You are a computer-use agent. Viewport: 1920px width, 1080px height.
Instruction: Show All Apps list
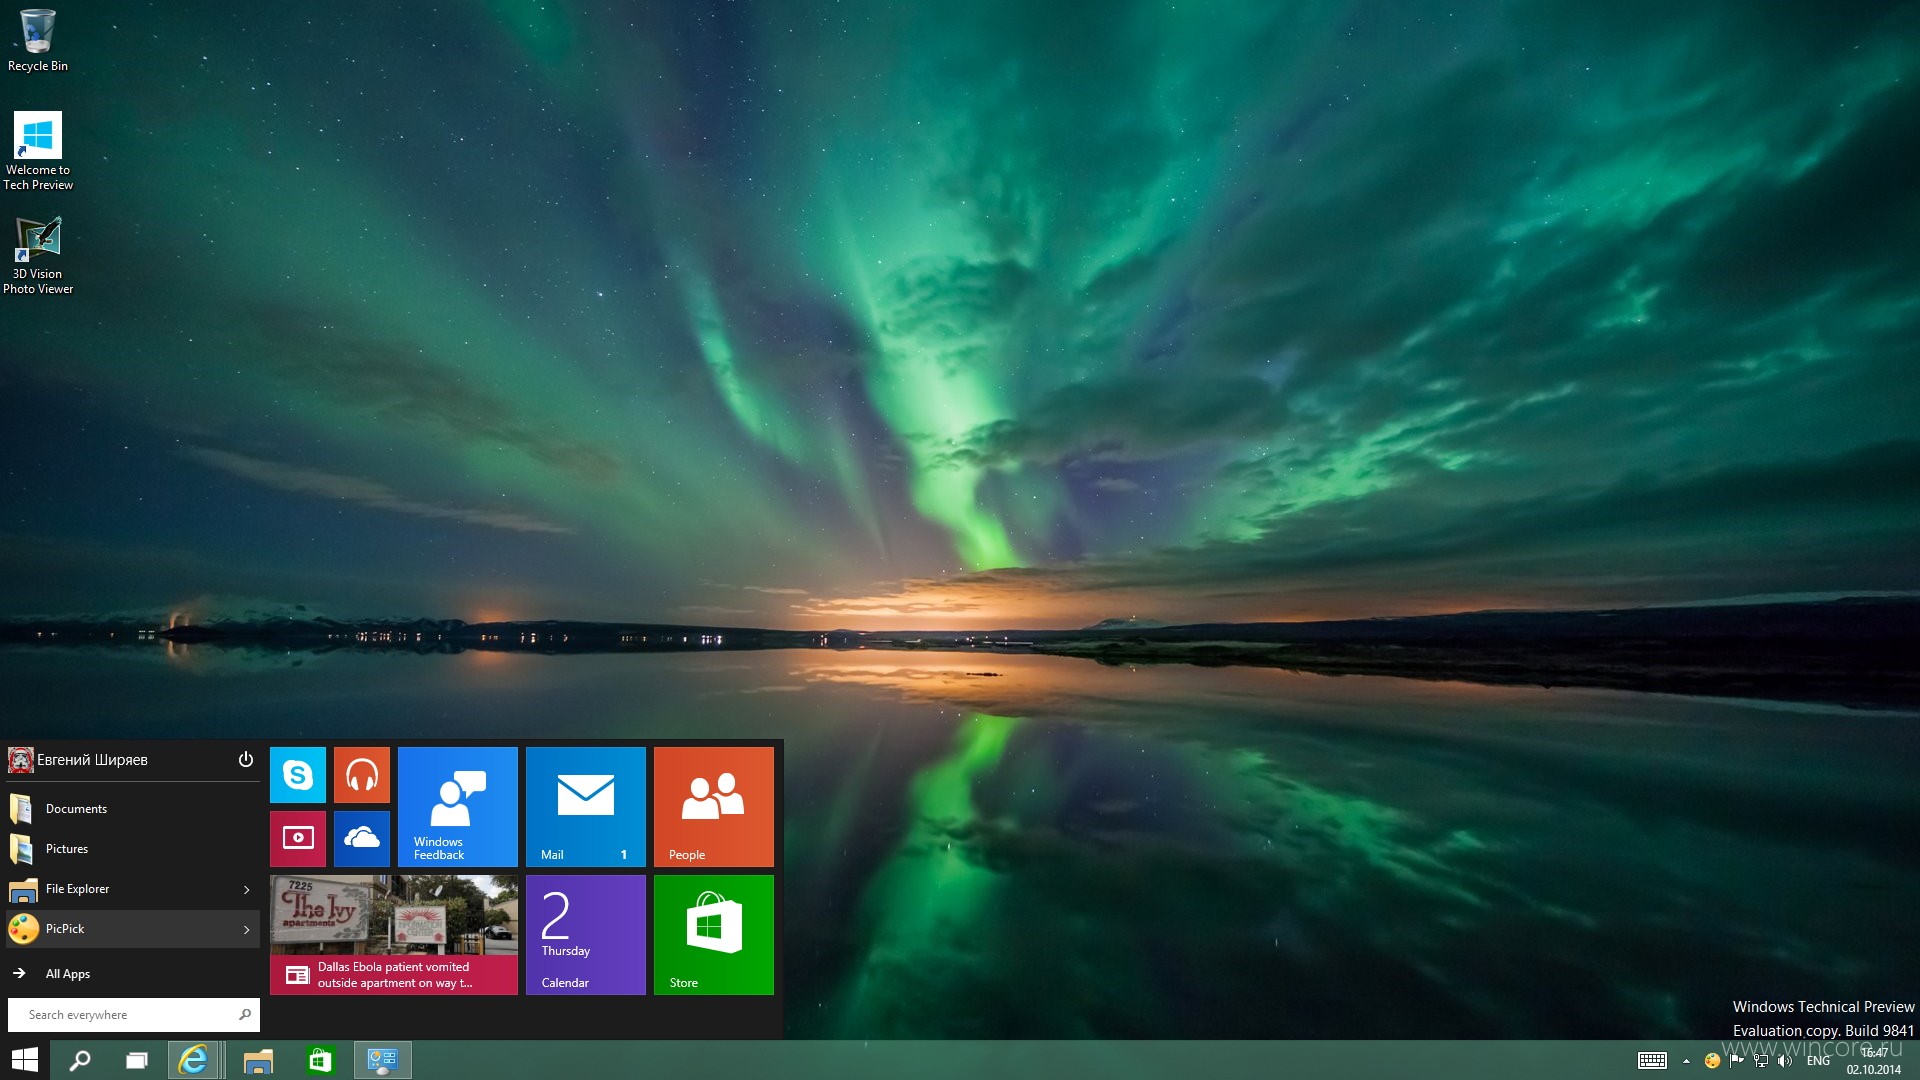(x=133, y=973)
